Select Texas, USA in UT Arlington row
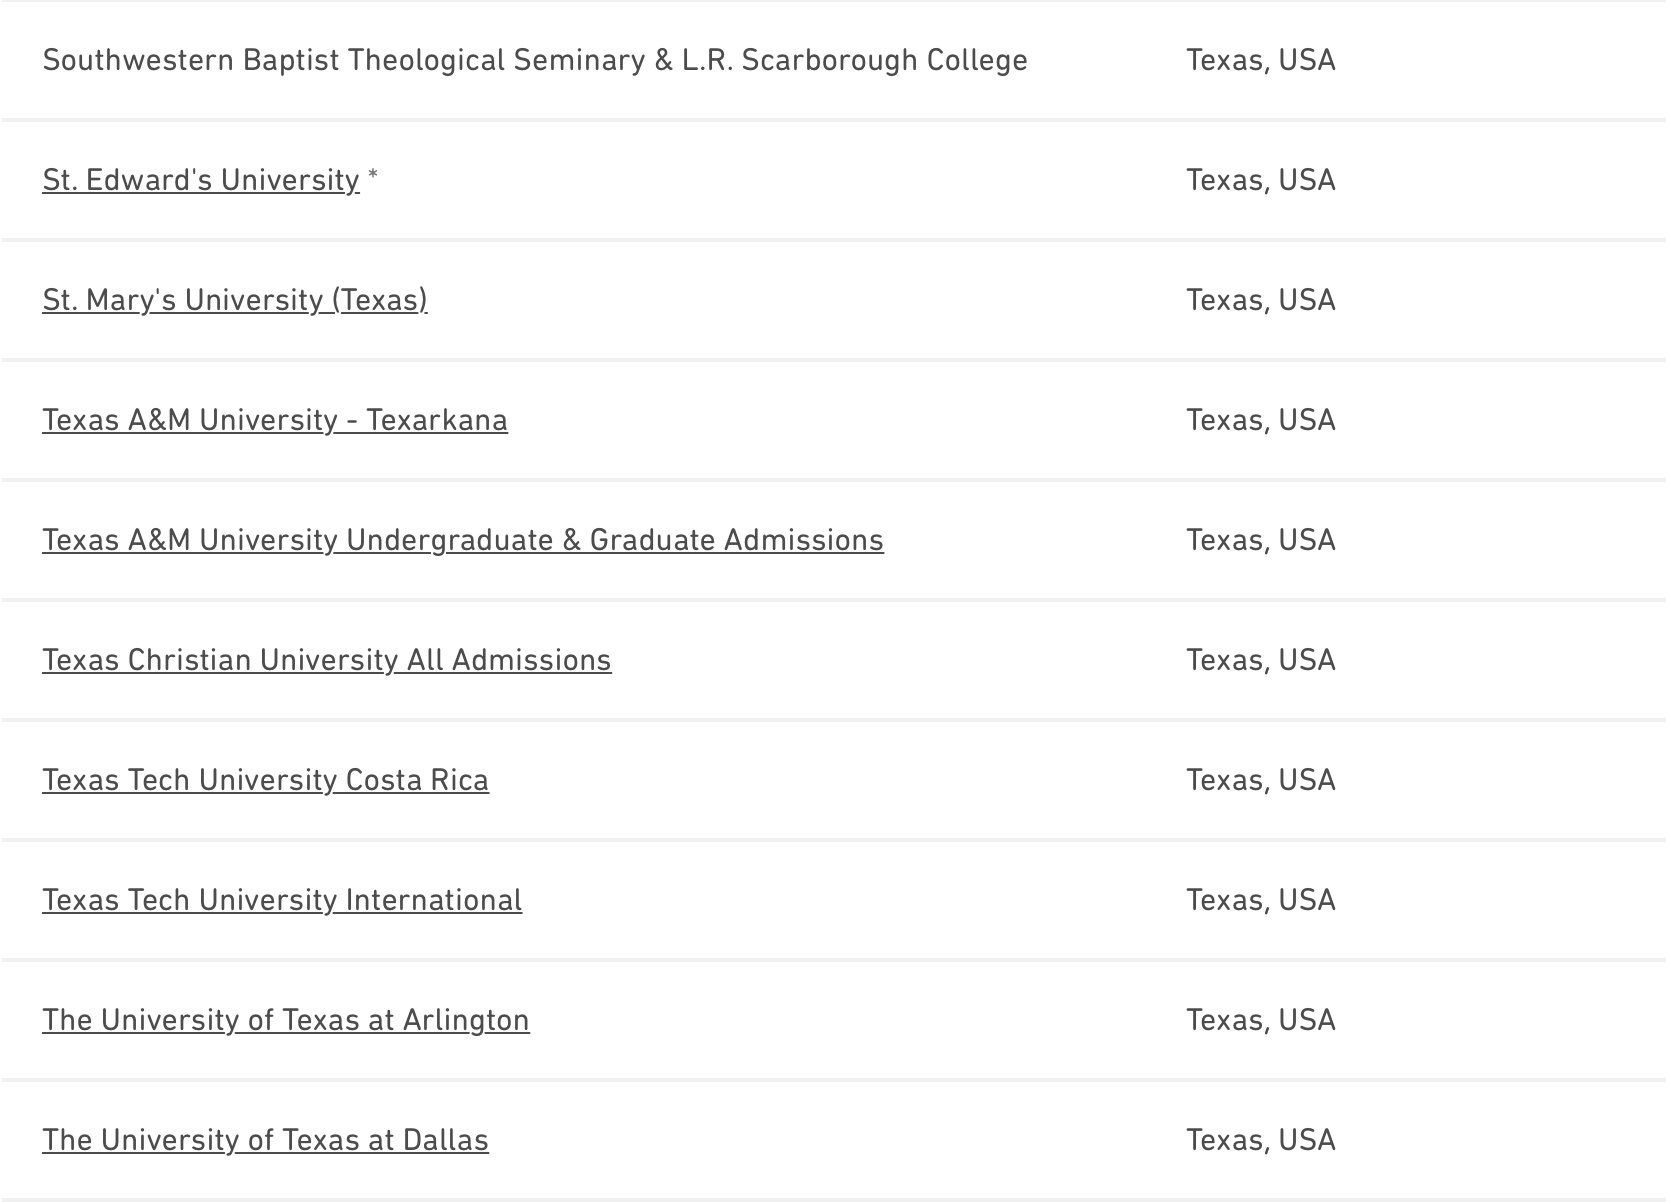The image size is (1670, 1202). click(1260, 1020)
